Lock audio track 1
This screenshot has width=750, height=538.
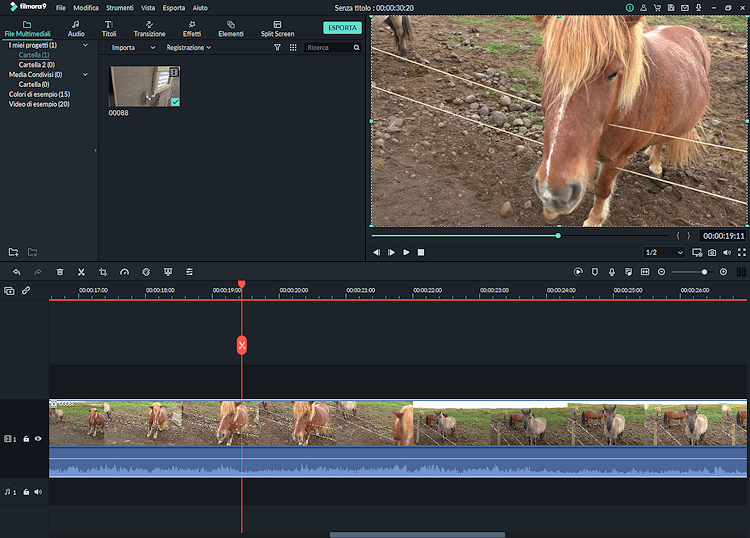[26, 492]
